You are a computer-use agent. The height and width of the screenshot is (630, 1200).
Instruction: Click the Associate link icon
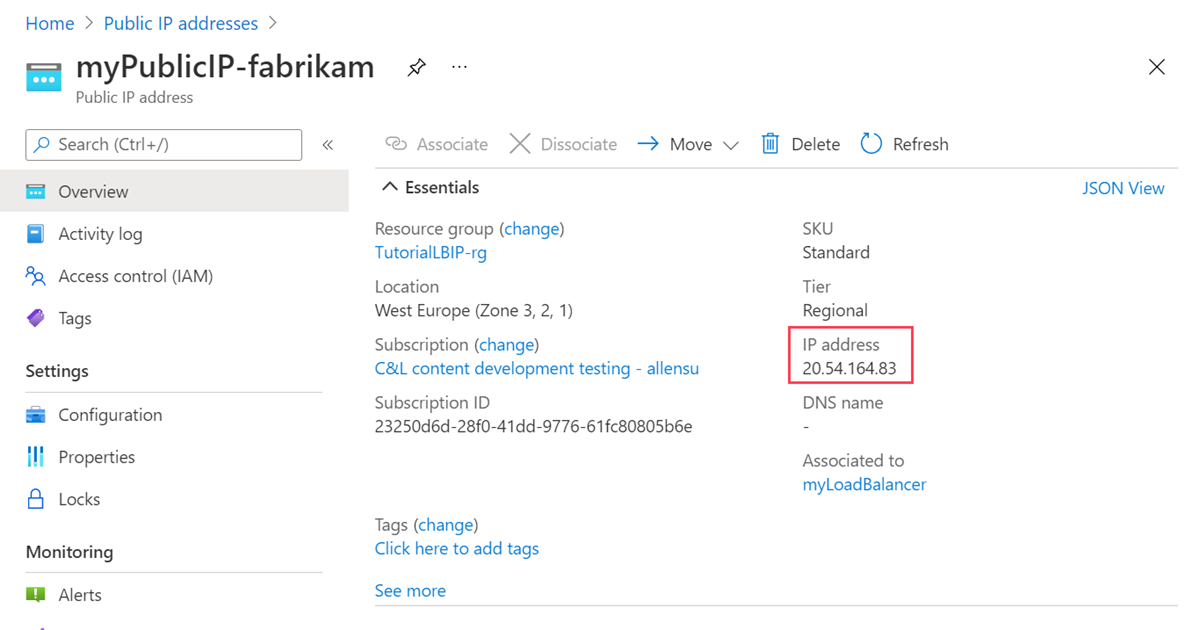tap(396, 144)
